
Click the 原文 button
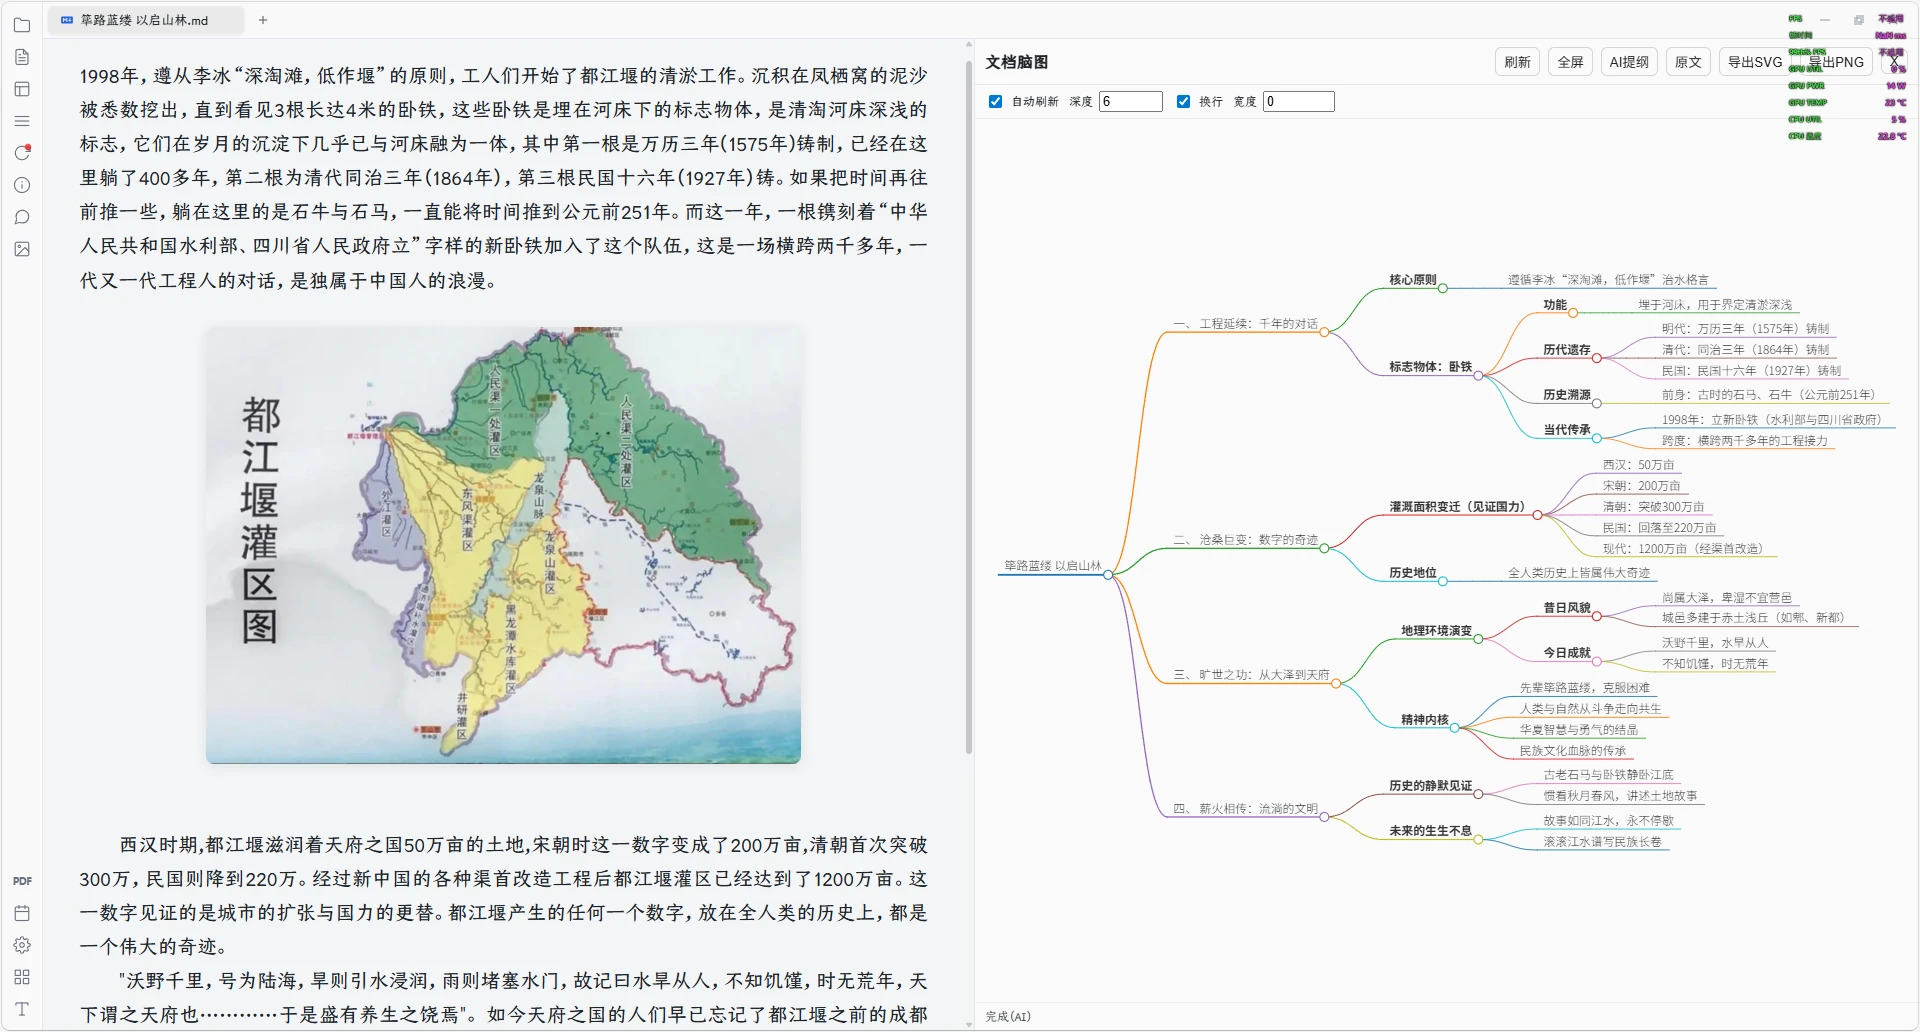coord(1688,62)
